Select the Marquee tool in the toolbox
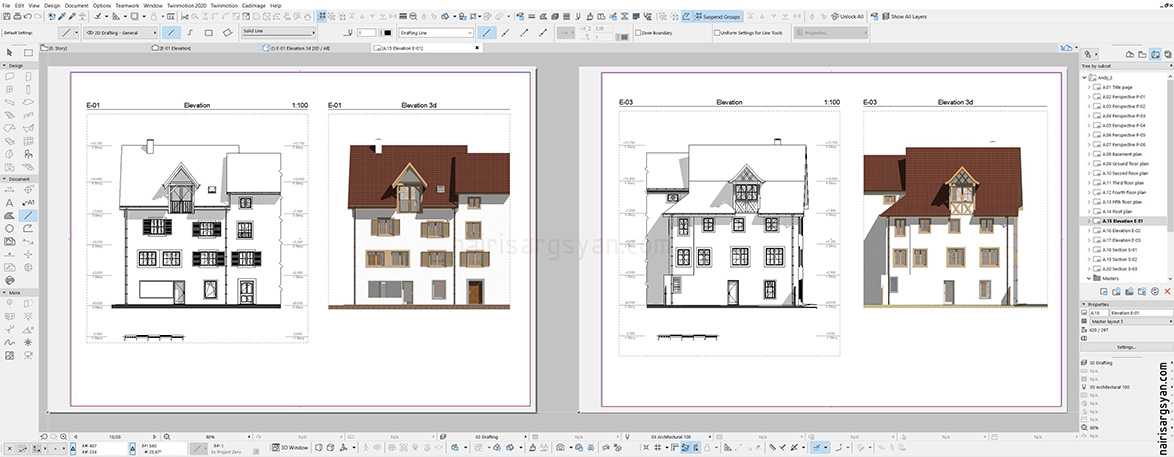1174x457 pixels. [x=28, y=52]
